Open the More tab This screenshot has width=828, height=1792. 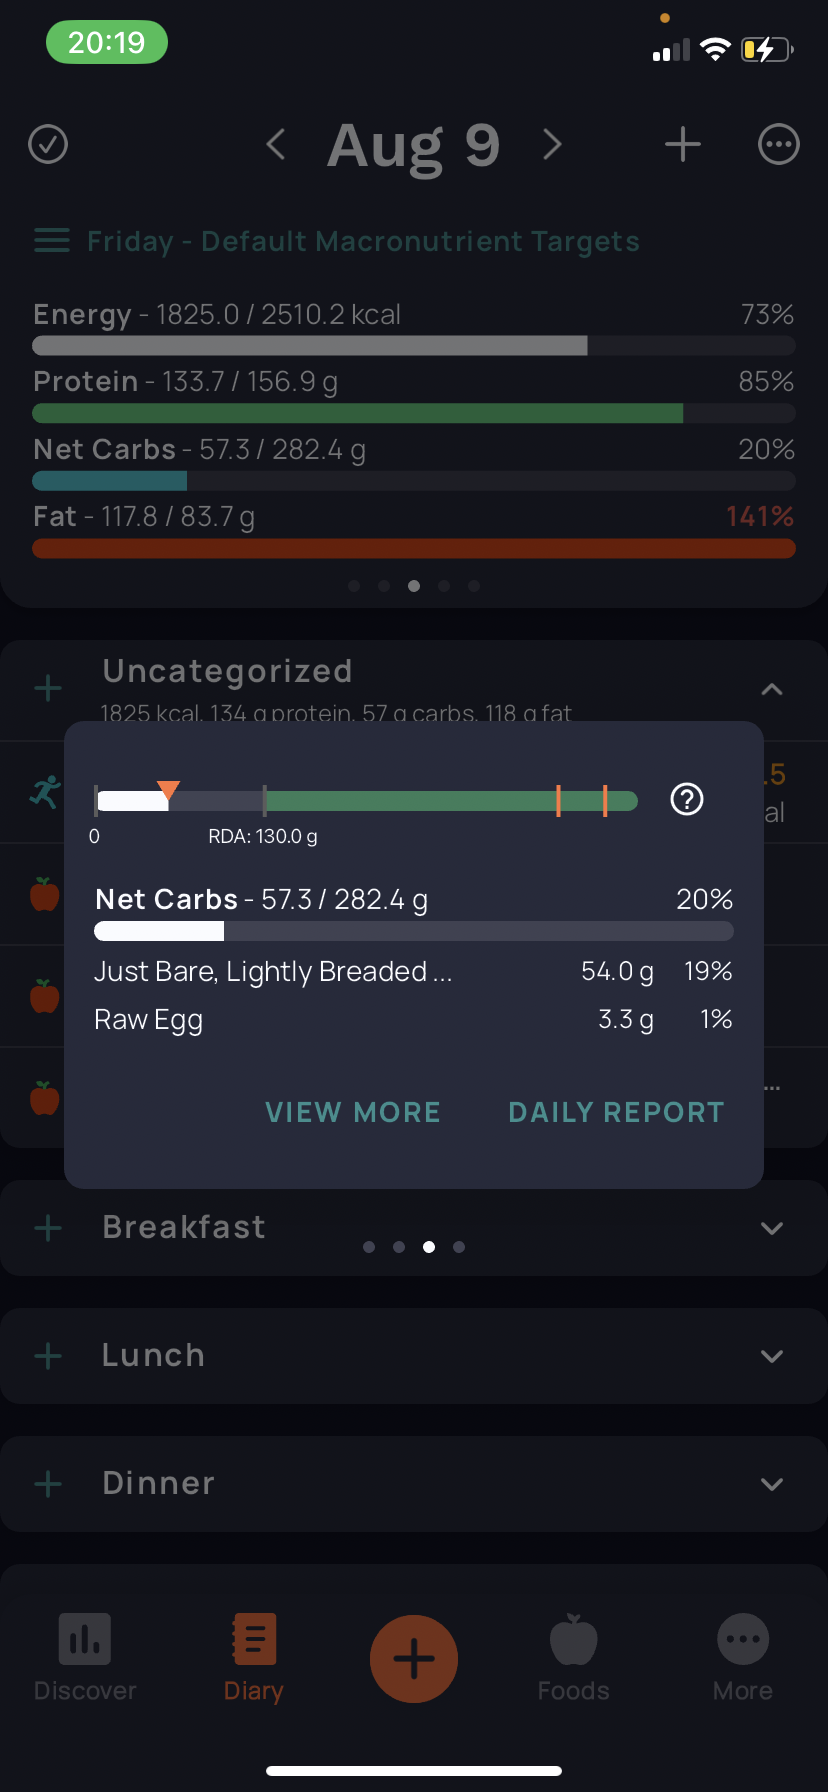pos(743,1659)
